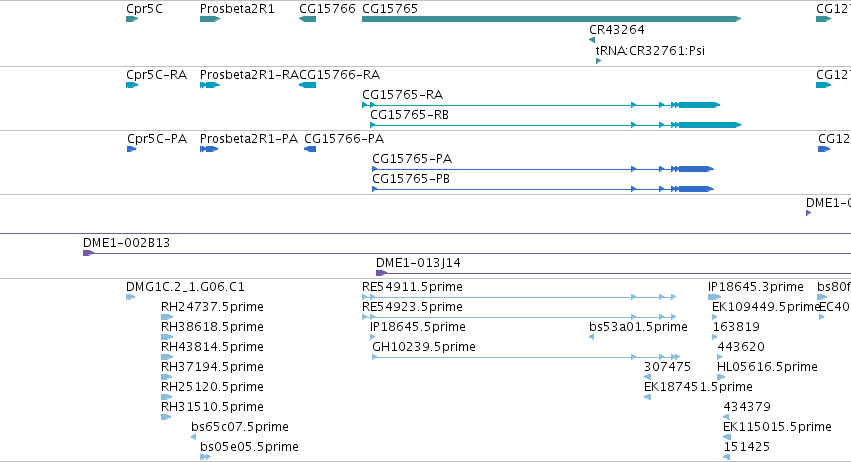This screenshot has height=462, width=851.
Task: Click the tRNA:CR32761:Psi glyph
Action: coord(598,61)
